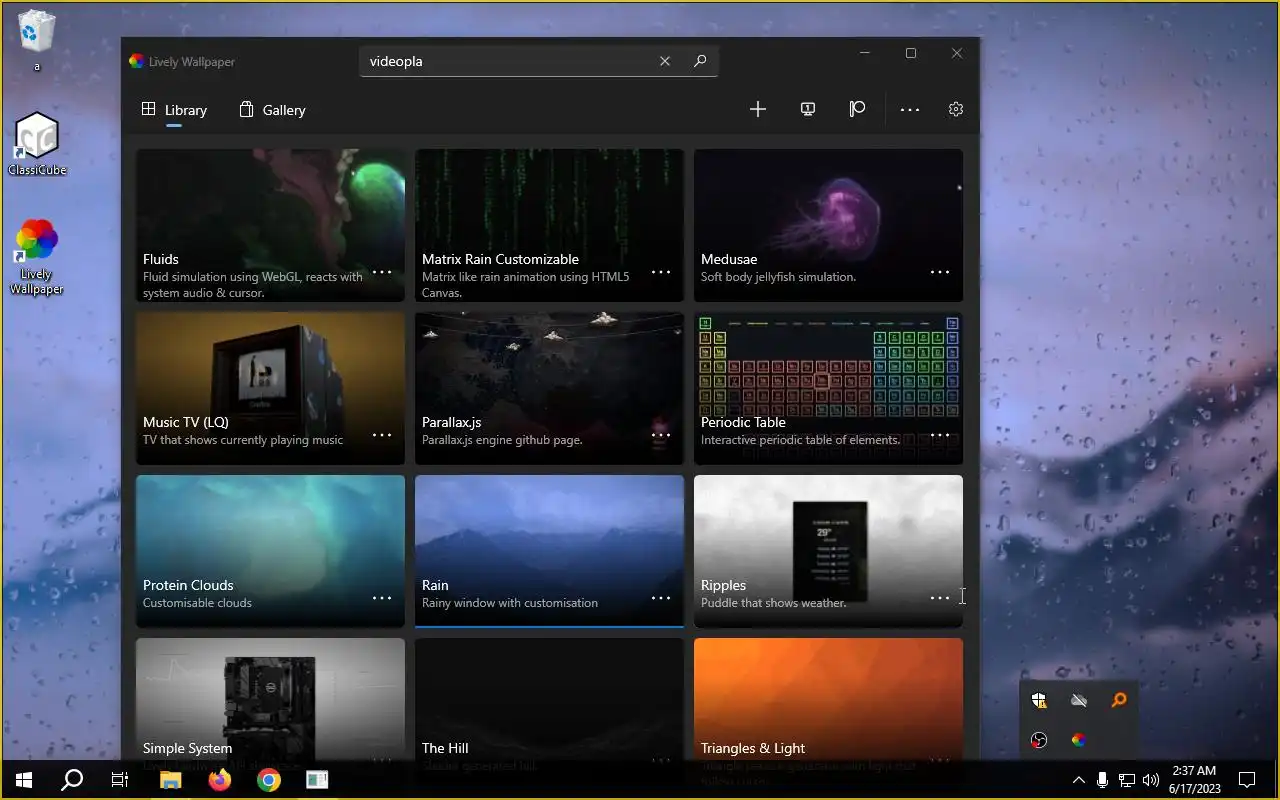Click the flag icon in the Lively toolbar
1280x800 pixels.
coord(857,109)
